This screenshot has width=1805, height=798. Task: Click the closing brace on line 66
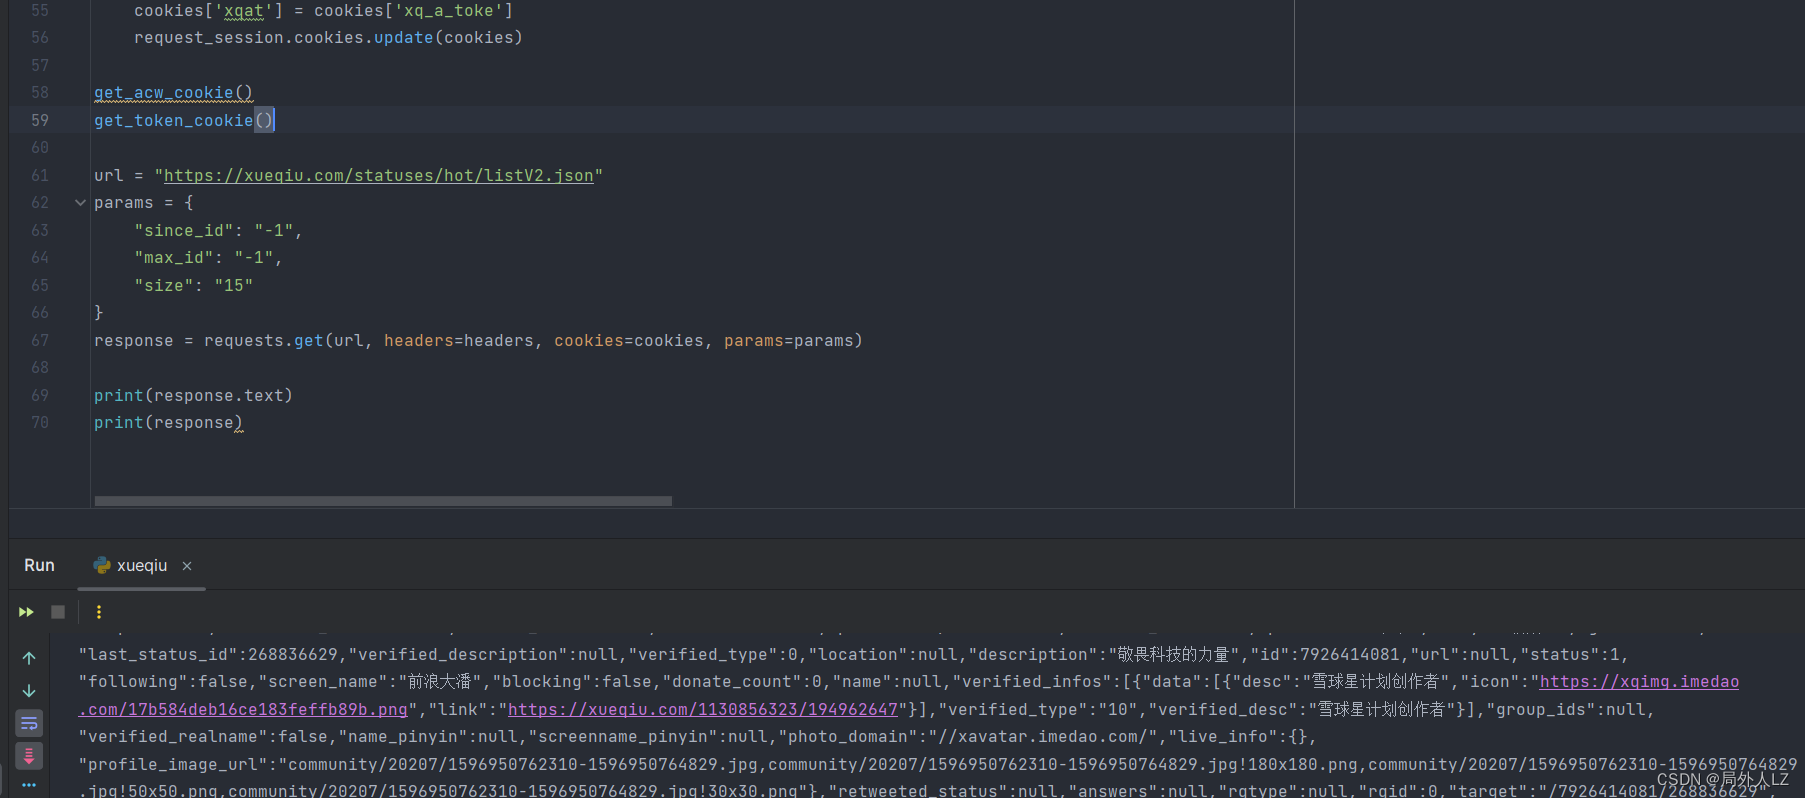[x=99, y=313]
